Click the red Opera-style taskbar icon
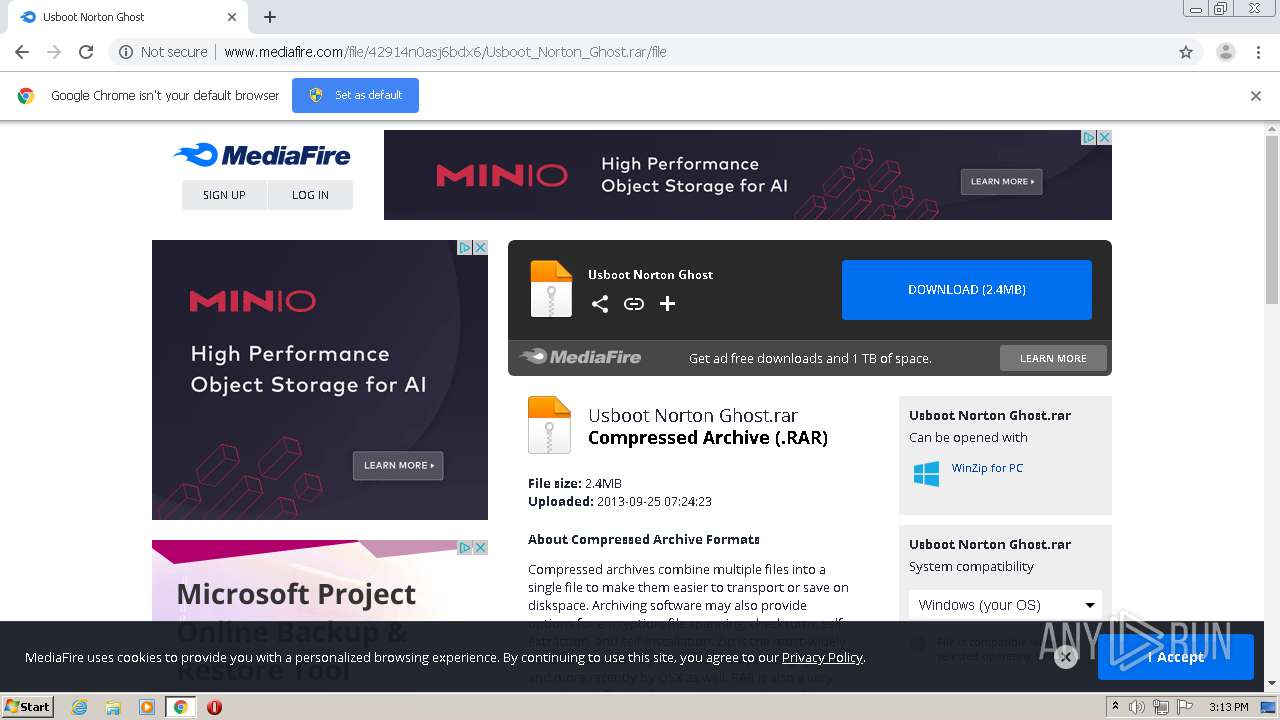1280x720 pixels. tap(214, 707)
